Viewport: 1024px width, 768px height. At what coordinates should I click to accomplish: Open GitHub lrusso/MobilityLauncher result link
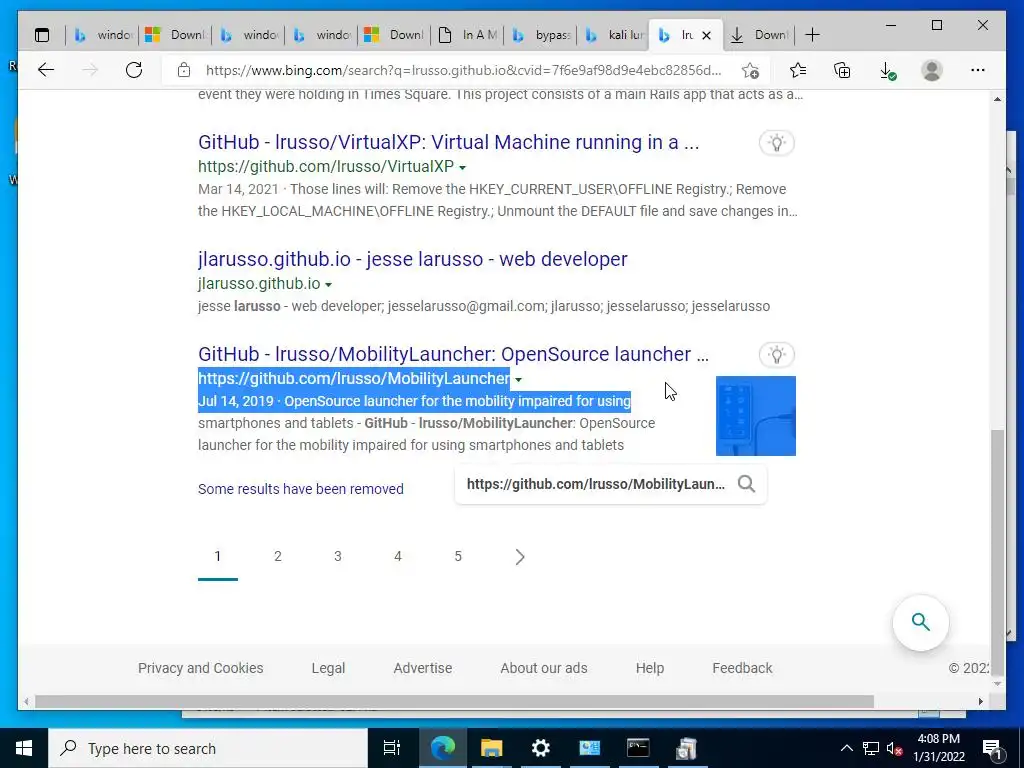click(453, 354)
